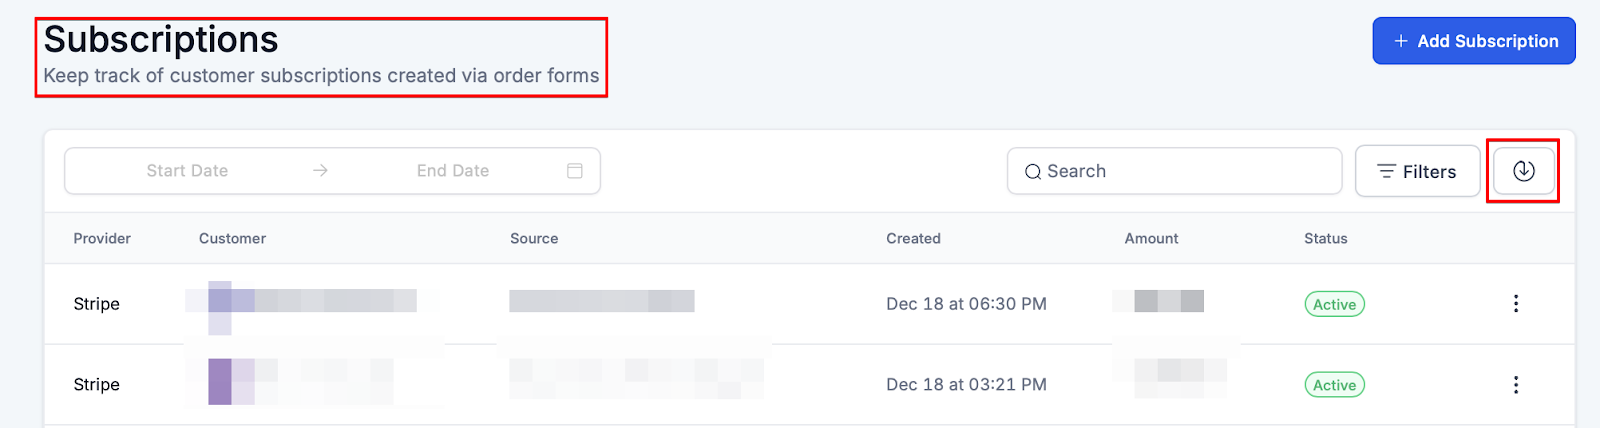Click the Status column header
Viewport: 1600px width, 428px height.
[x=1325, y=238]
